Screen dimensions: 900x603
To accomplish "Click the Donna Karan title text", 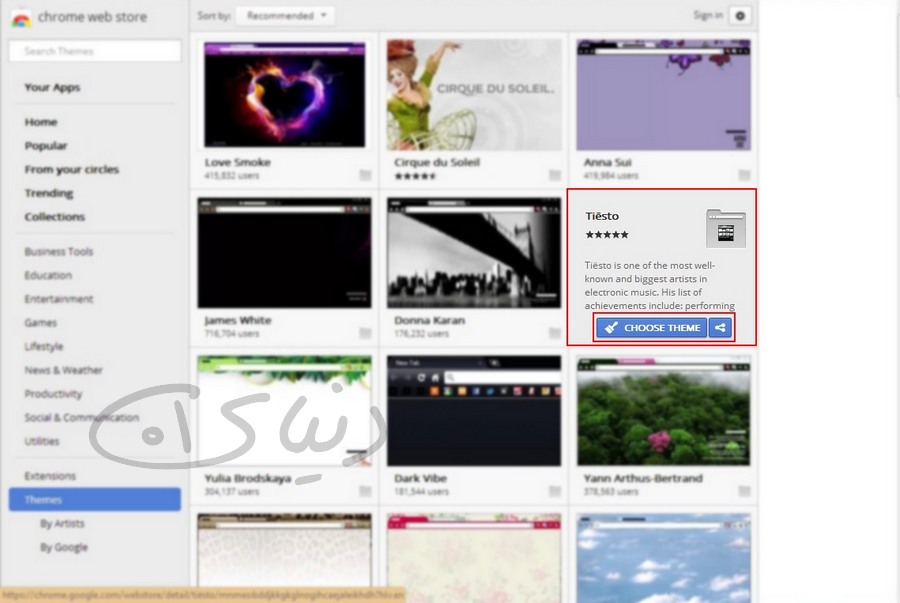I will (429, 320).
